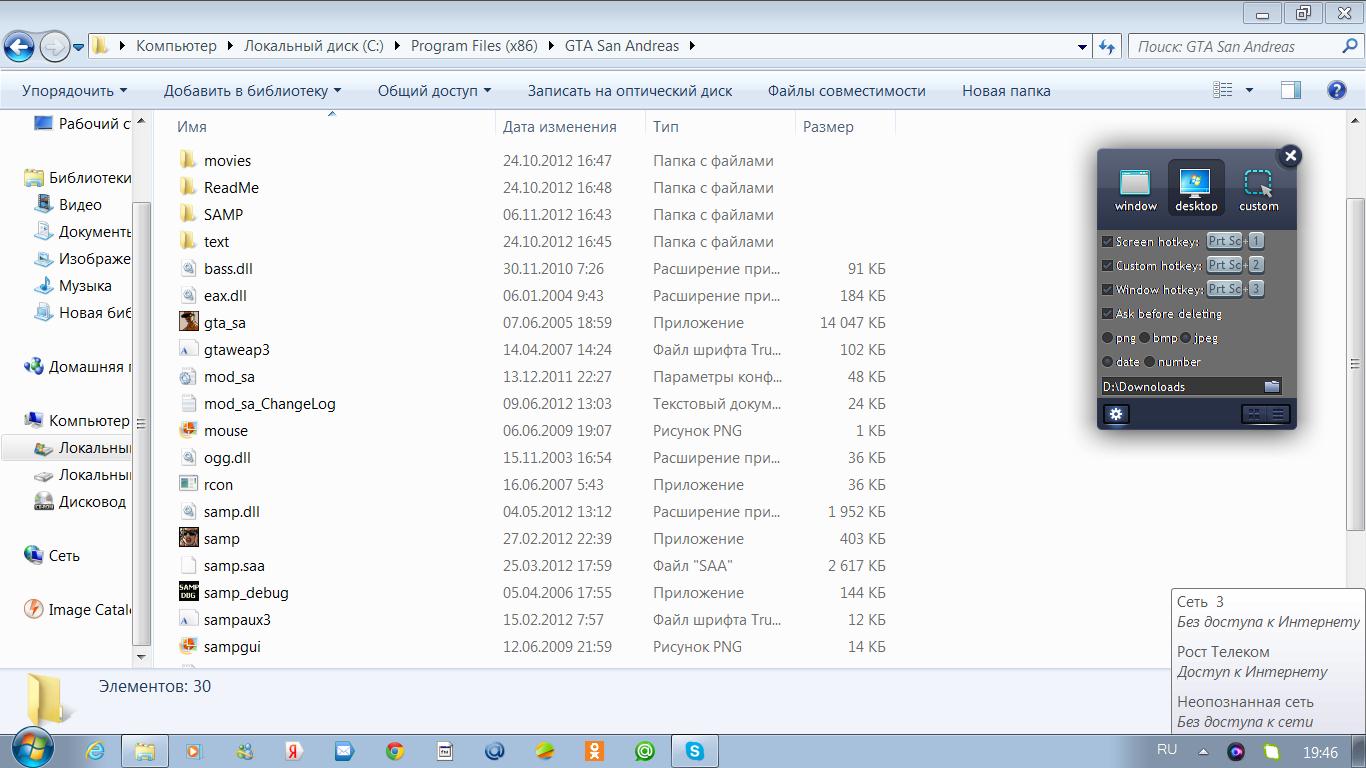The width and height of the screenshot is (1366, 768).
Task: Select the jpeg format radio button
Action: pos(1186,338)
